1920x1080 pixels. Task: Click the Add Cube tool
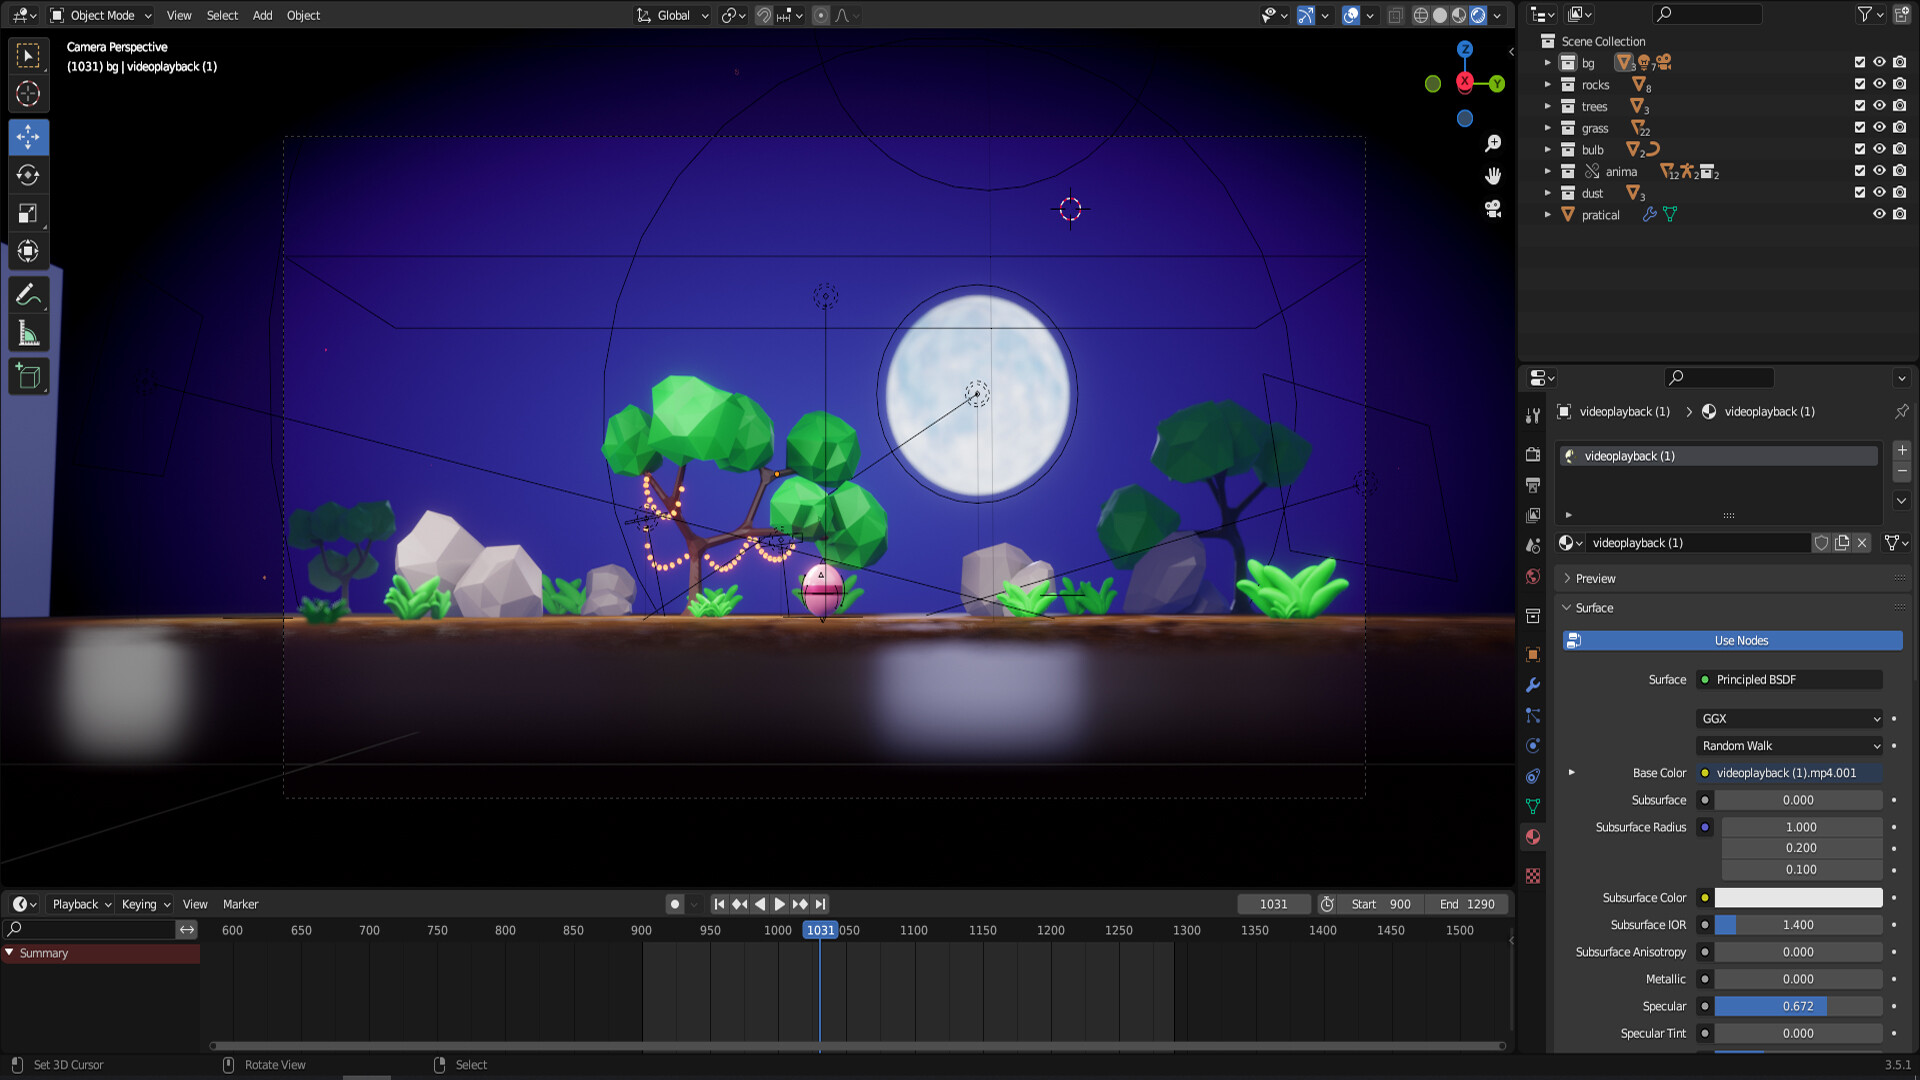pos(28,377)
